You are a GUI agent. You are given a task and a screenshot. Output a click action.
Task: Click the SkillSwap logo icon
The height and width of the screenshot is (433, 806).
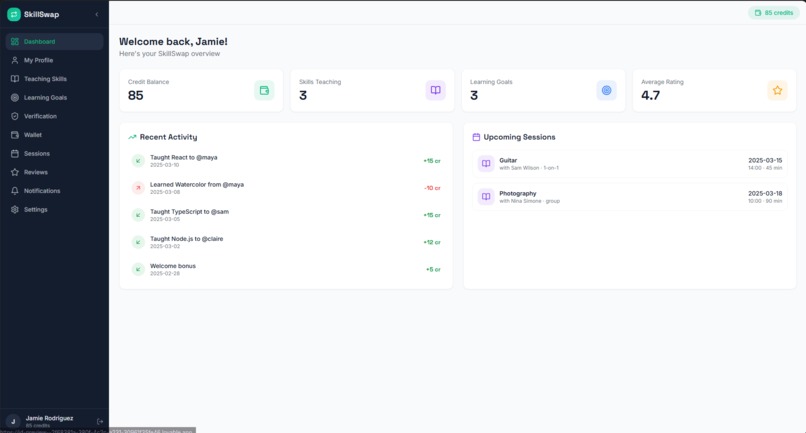coord(14,14)
